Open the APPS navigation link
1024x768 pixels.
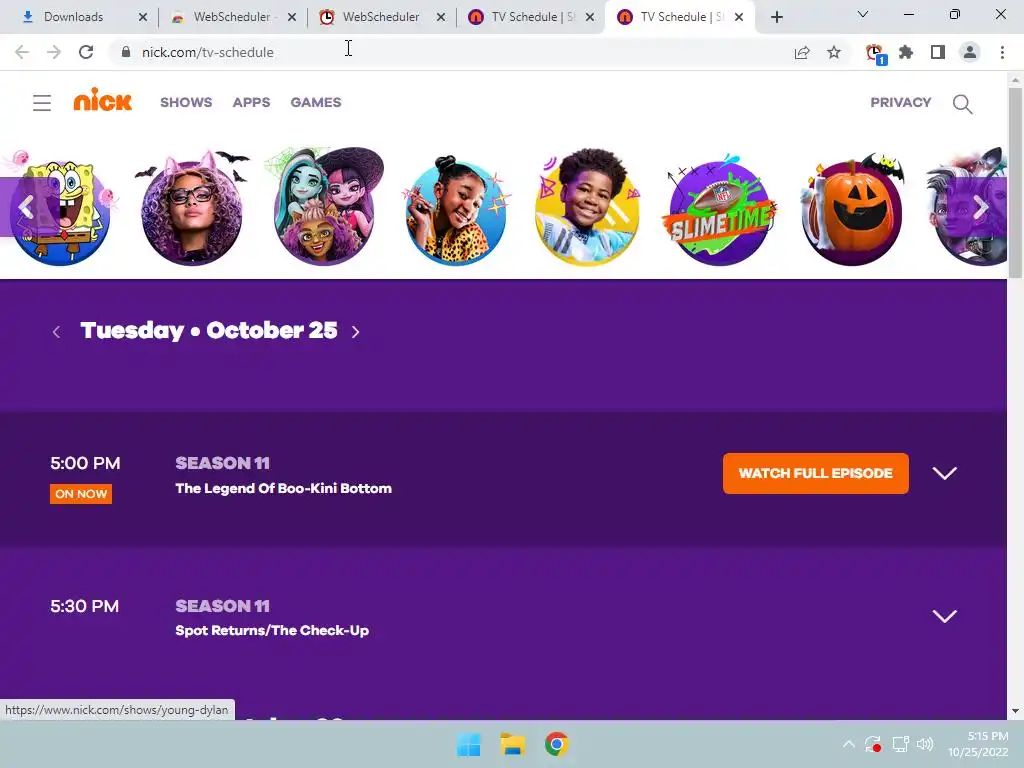(x=251, y=103)
